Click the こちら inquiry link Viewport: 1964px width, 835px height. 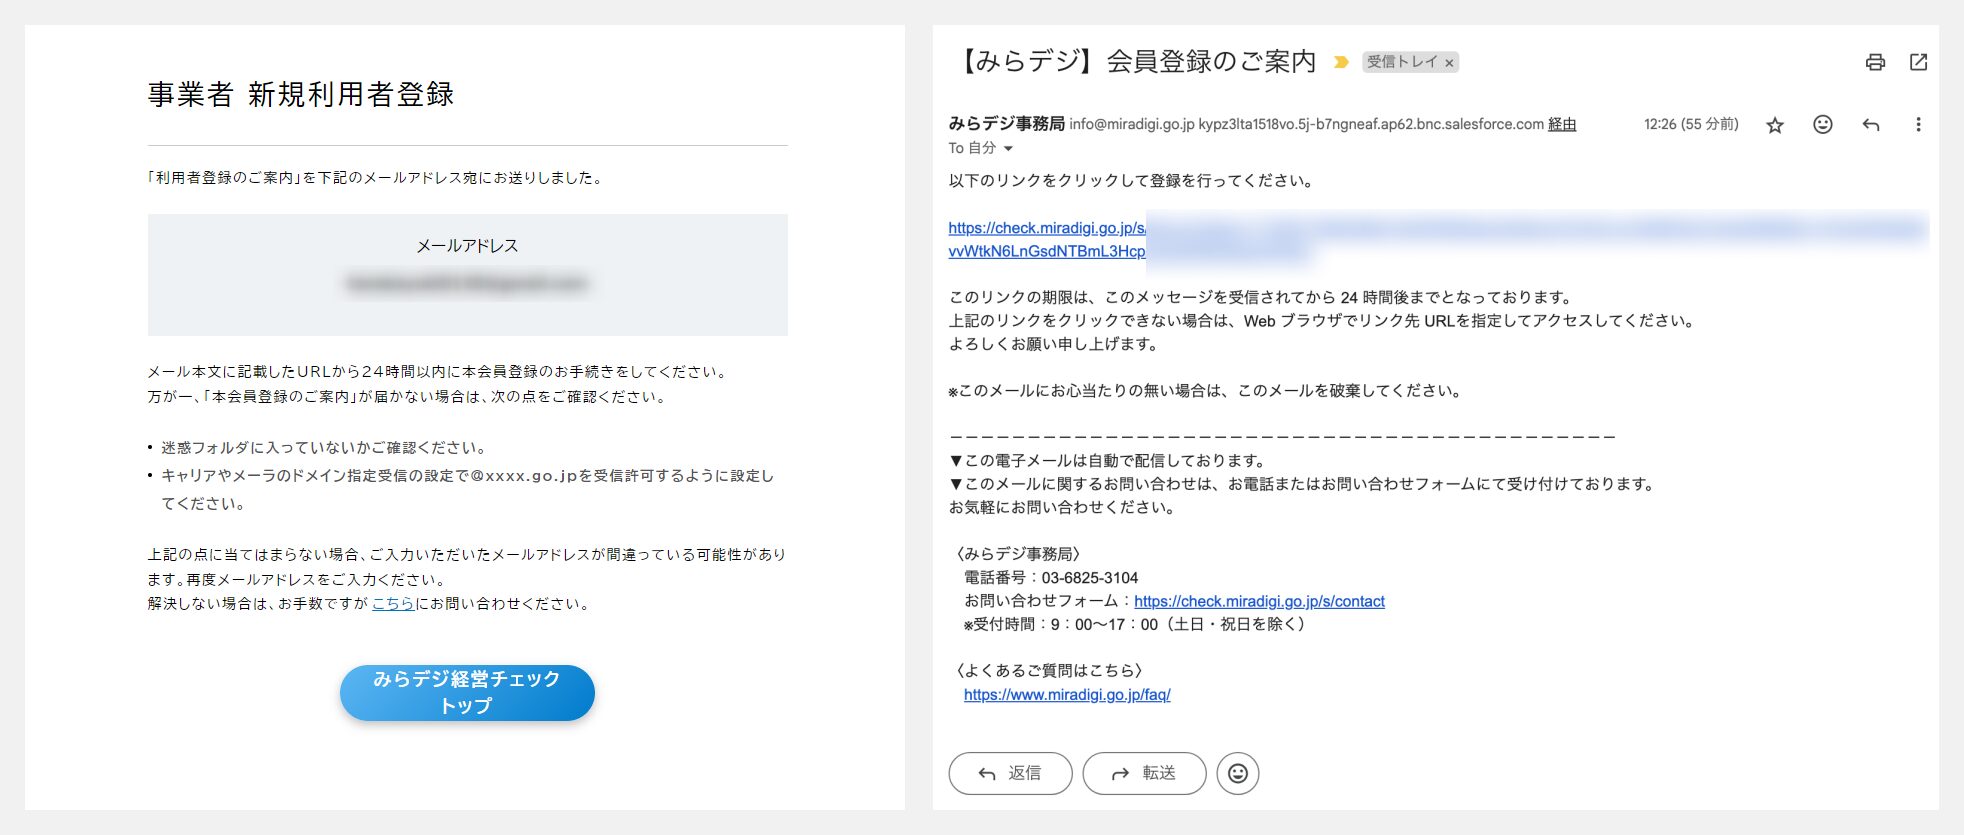(393, 604)
